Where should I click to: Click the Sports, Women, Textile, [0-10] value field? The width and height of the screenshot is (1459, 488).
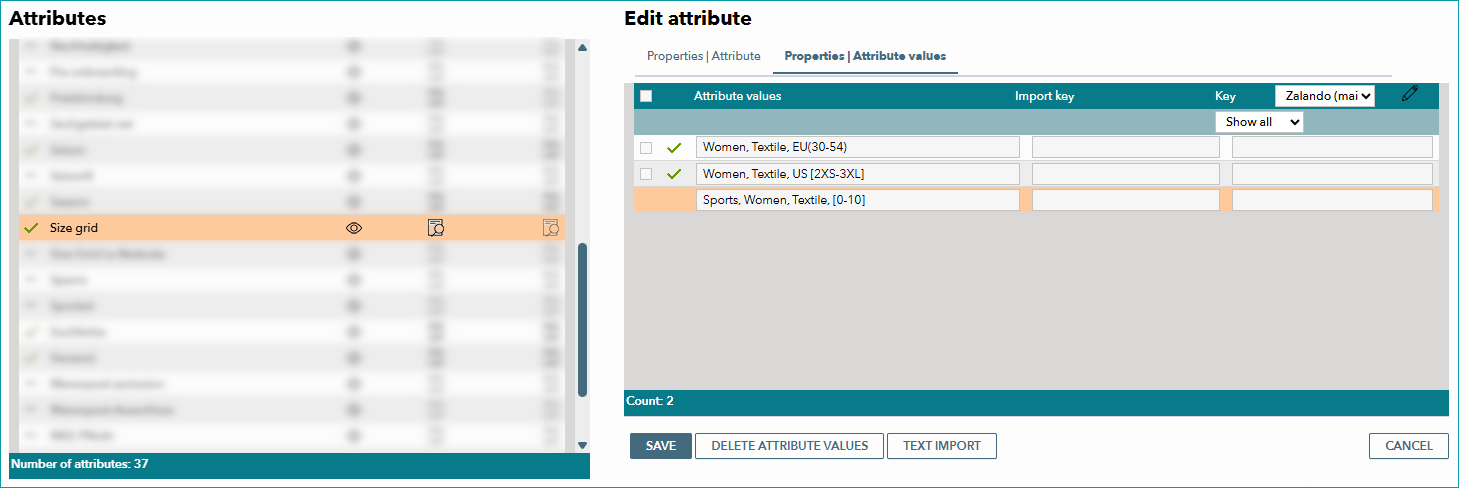point(858,200)
